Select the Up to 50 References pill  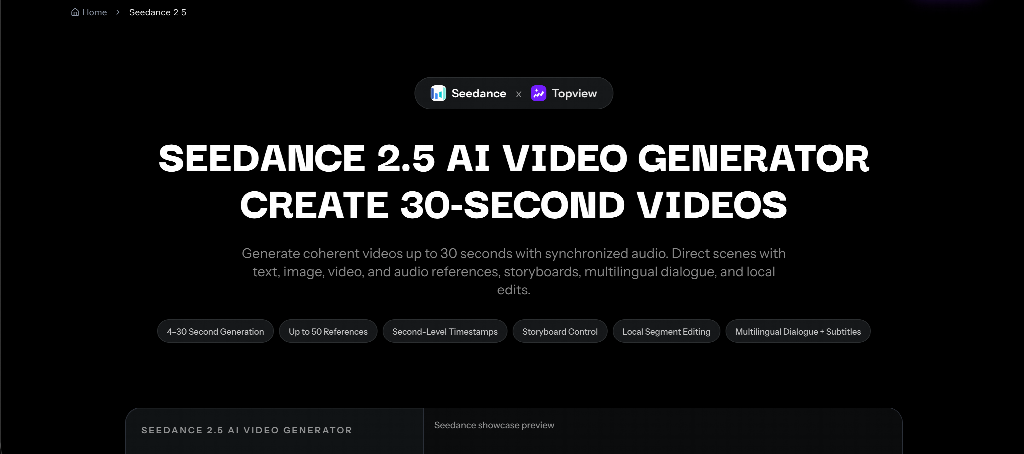[x=328, y=331]
